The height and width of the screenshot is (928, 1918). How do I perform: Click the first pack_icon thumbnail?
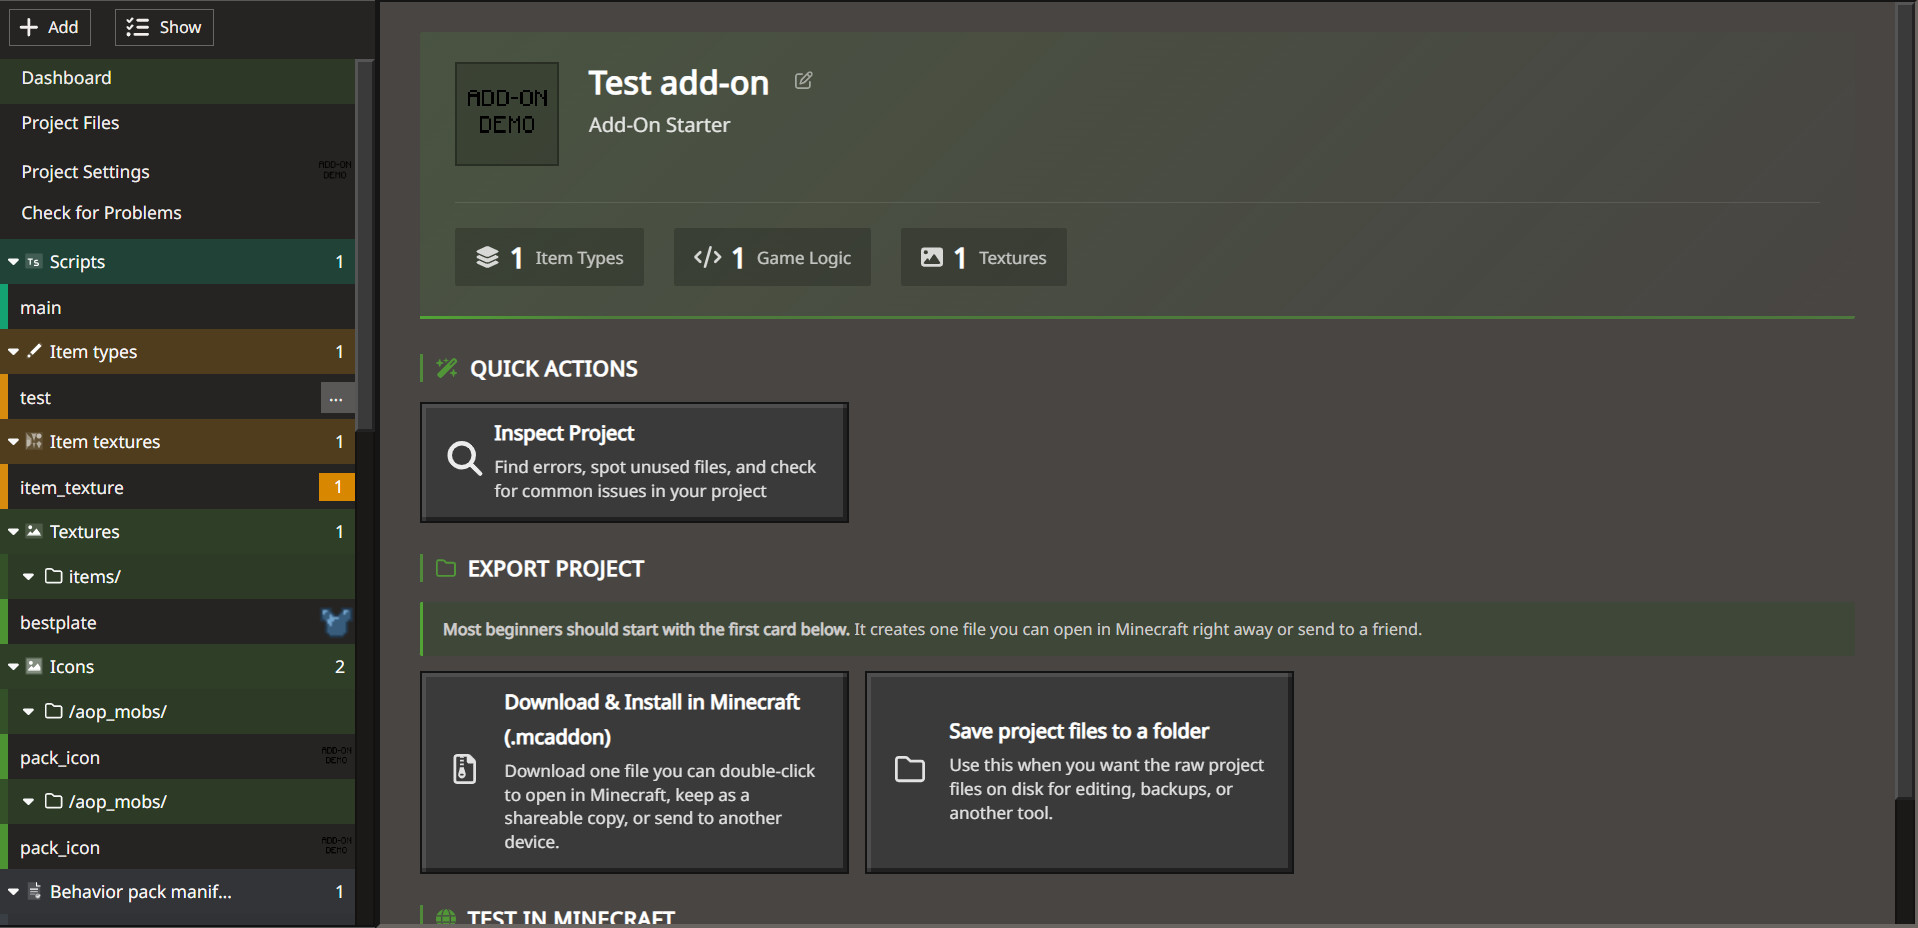point(336,756)
